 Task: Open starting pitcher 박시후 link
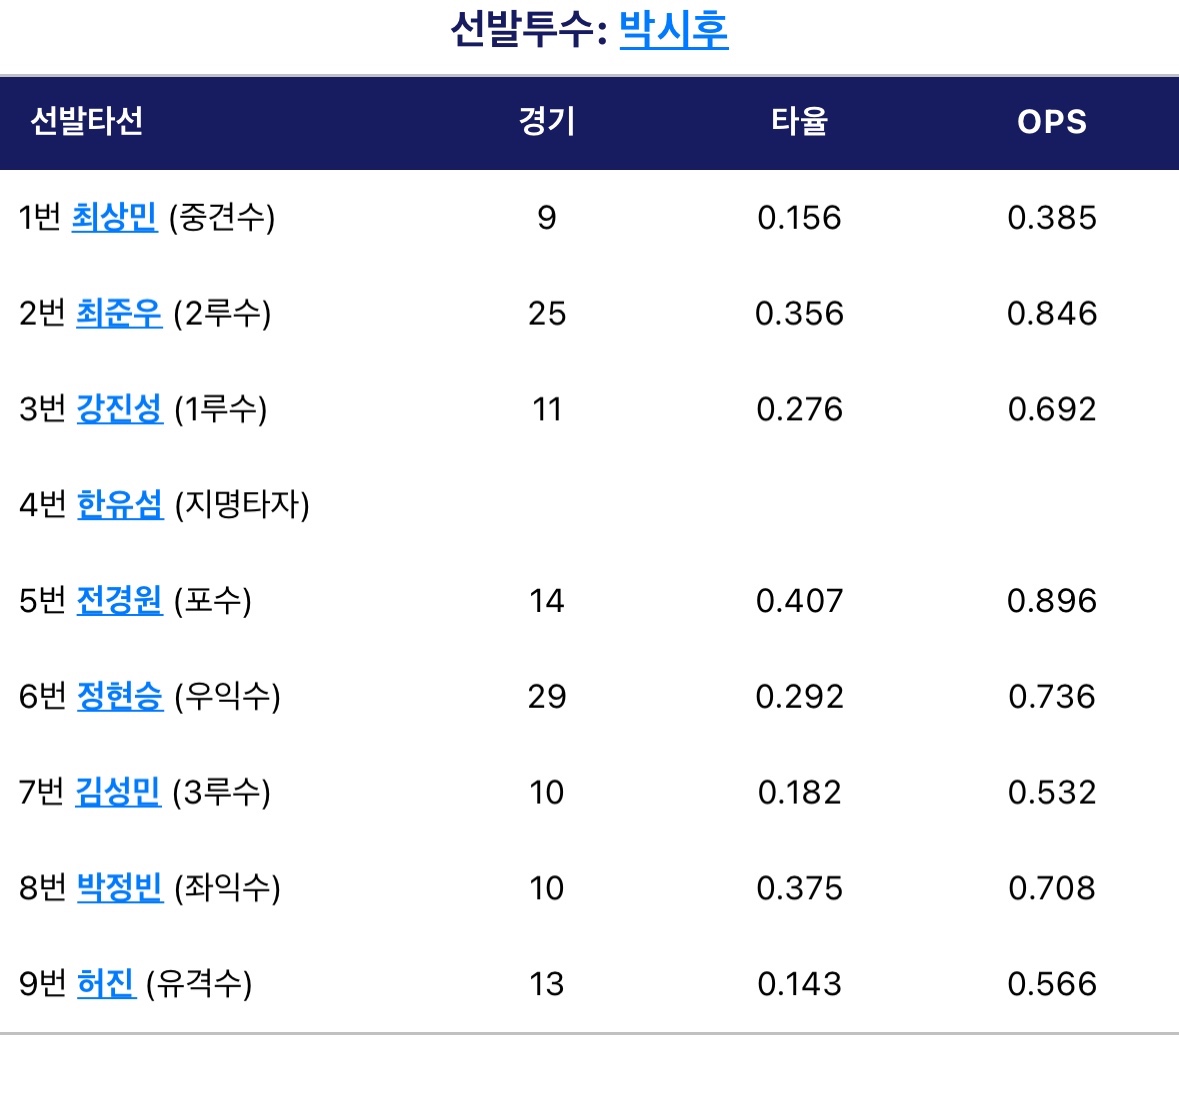click(x=673, y=30)
